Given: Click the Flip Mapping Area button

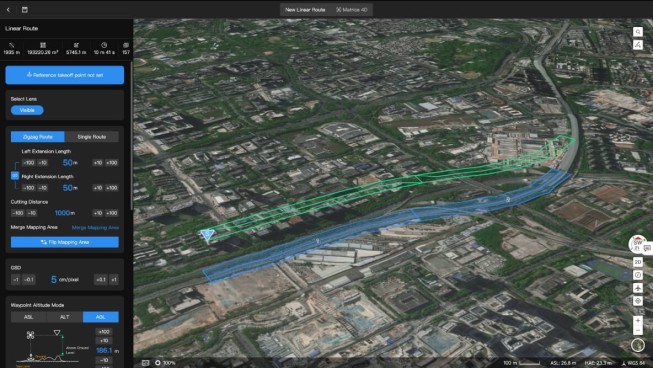Looking at the screenshot, I should point(65,242).
